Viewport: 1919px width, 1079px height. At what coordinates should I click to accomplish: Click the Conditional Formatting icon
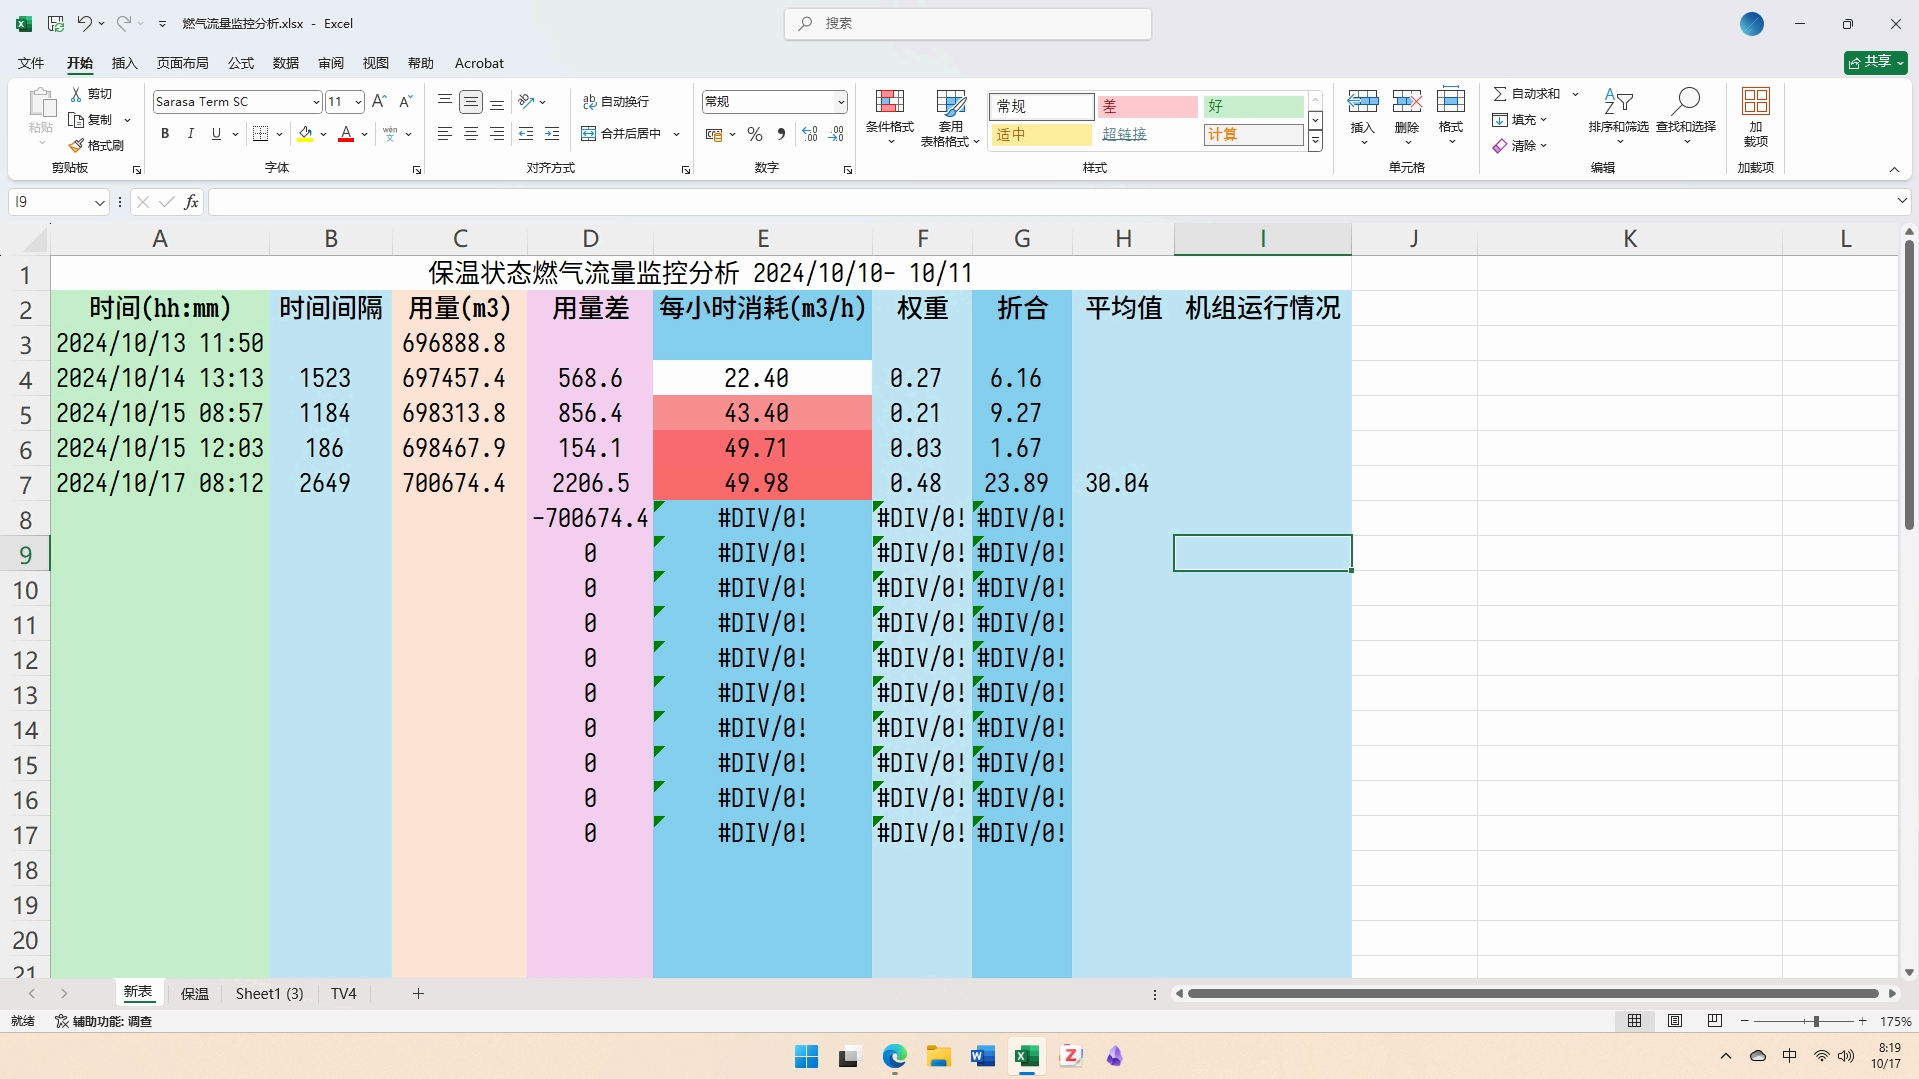point(889,103)
